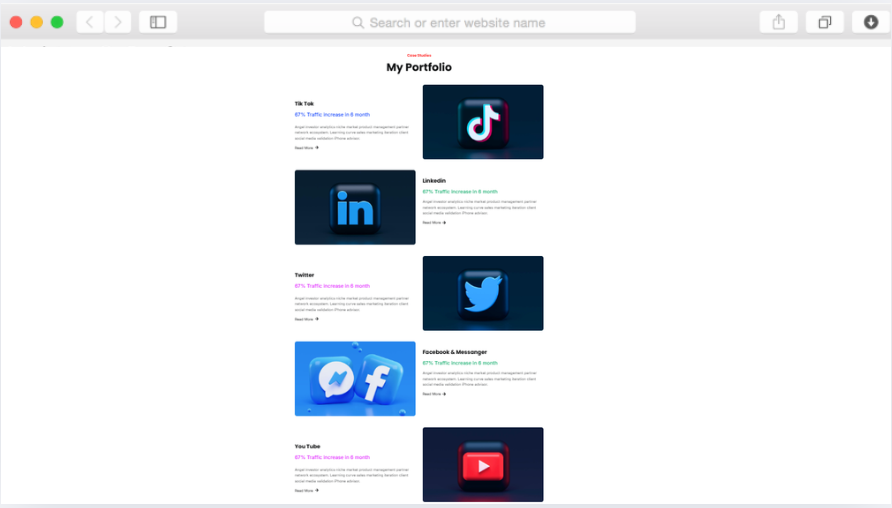This screenshot has height=508, width=892.
Task: Open the downloads icon
Action: click(x=870, y=22)
